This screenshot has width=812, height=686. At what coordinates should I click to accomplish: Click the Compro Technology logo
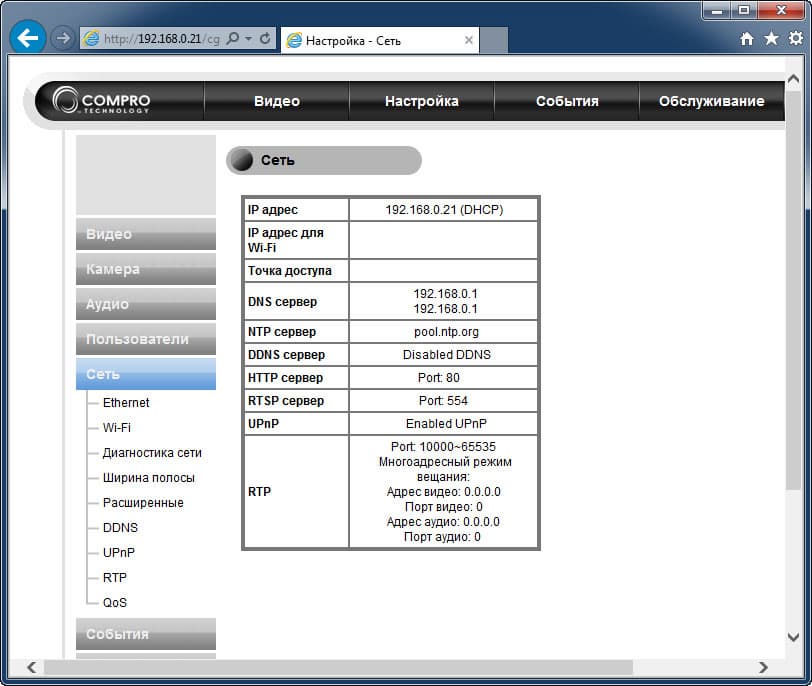[x=102, y=100]
